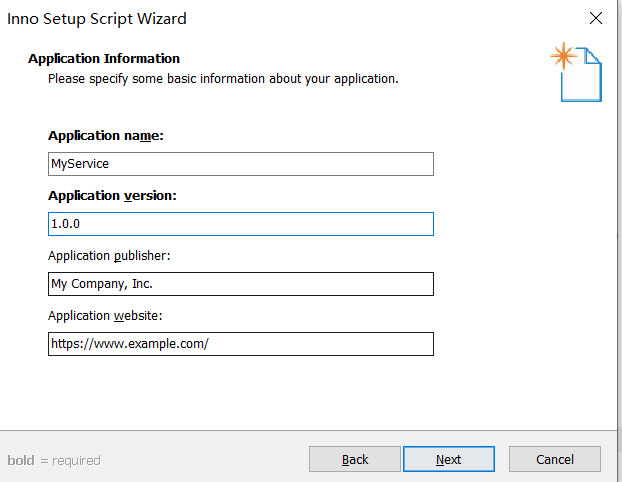Close the Inno Setup Script Wizard window
The height and width of the screenshot is (482, 622).
click(x=596, y=18)
